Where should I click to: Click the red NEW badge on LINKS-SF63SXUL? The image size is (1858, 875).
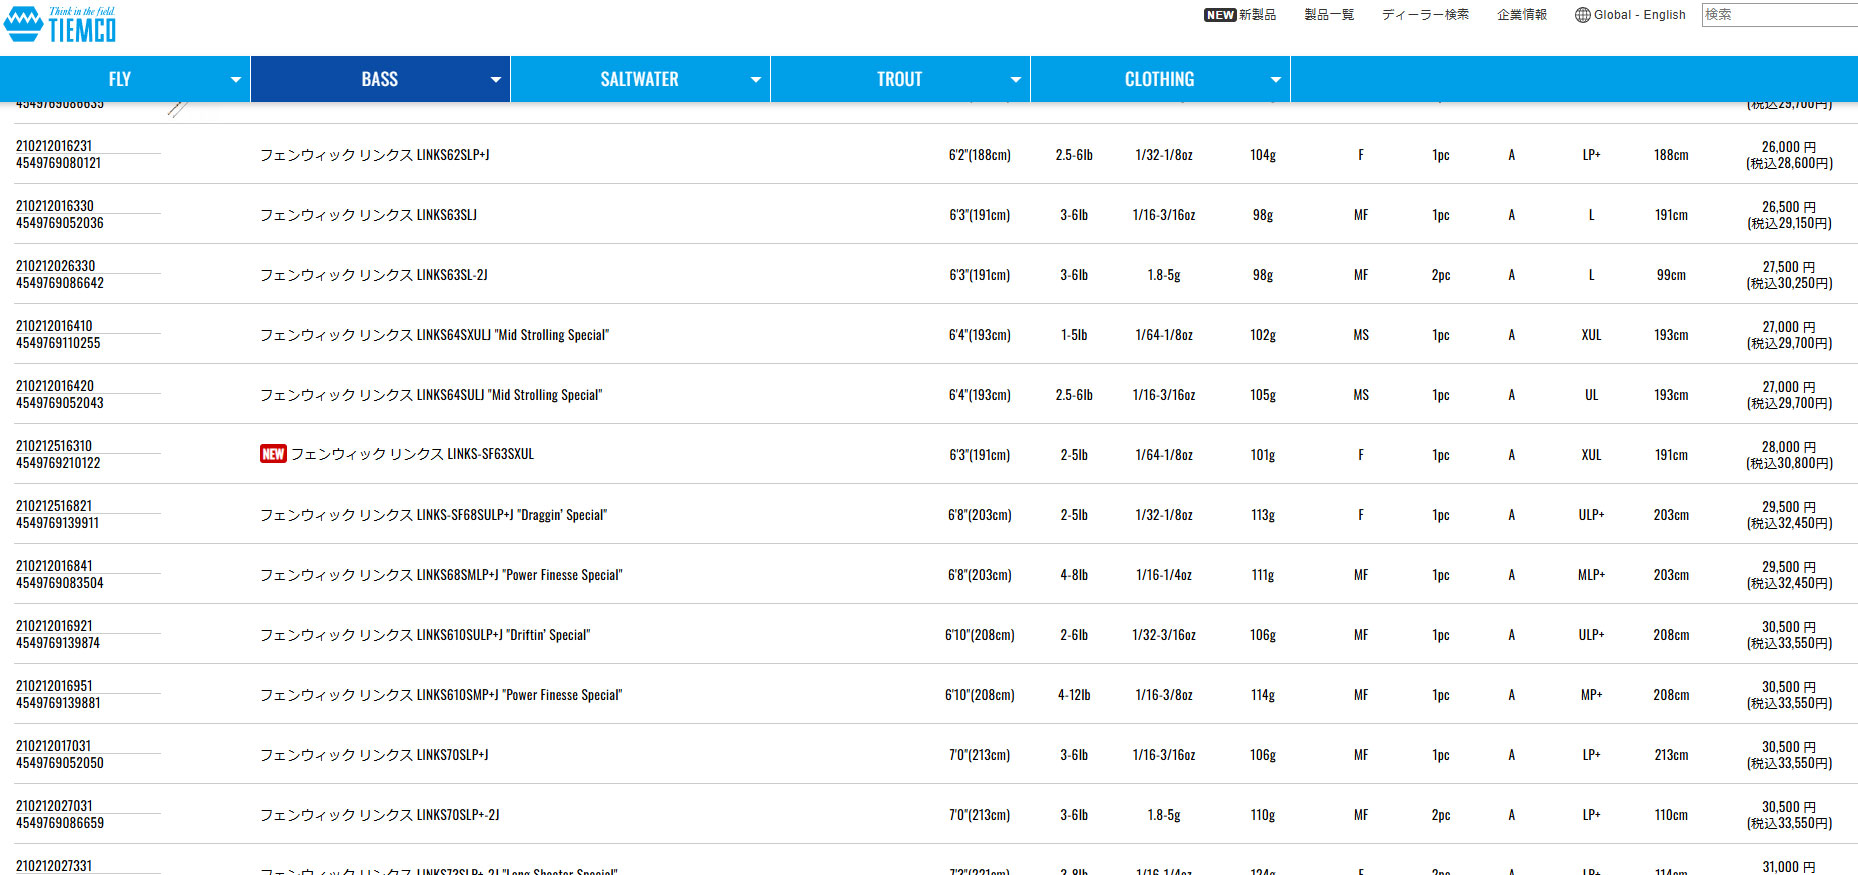click(x=273, y=454)
